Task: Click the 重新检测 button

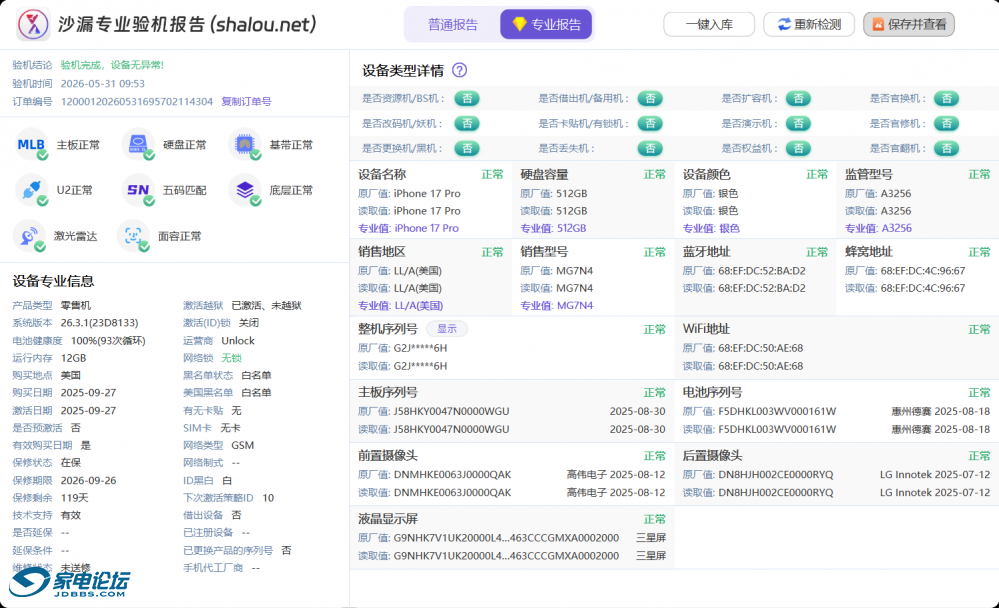Action: coord(809,24)
